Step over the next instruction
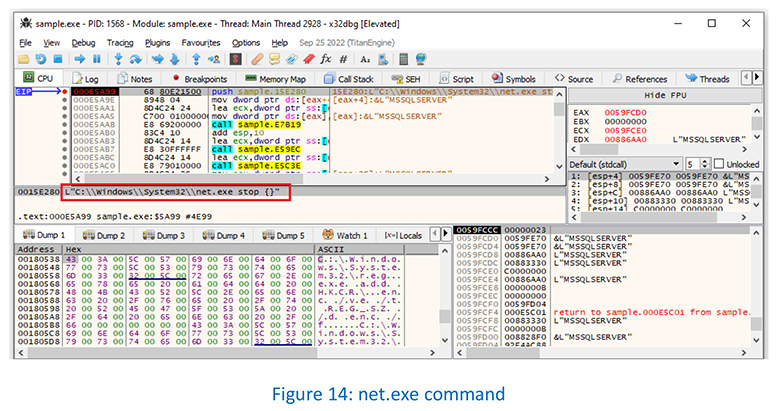 pos(135,59)
